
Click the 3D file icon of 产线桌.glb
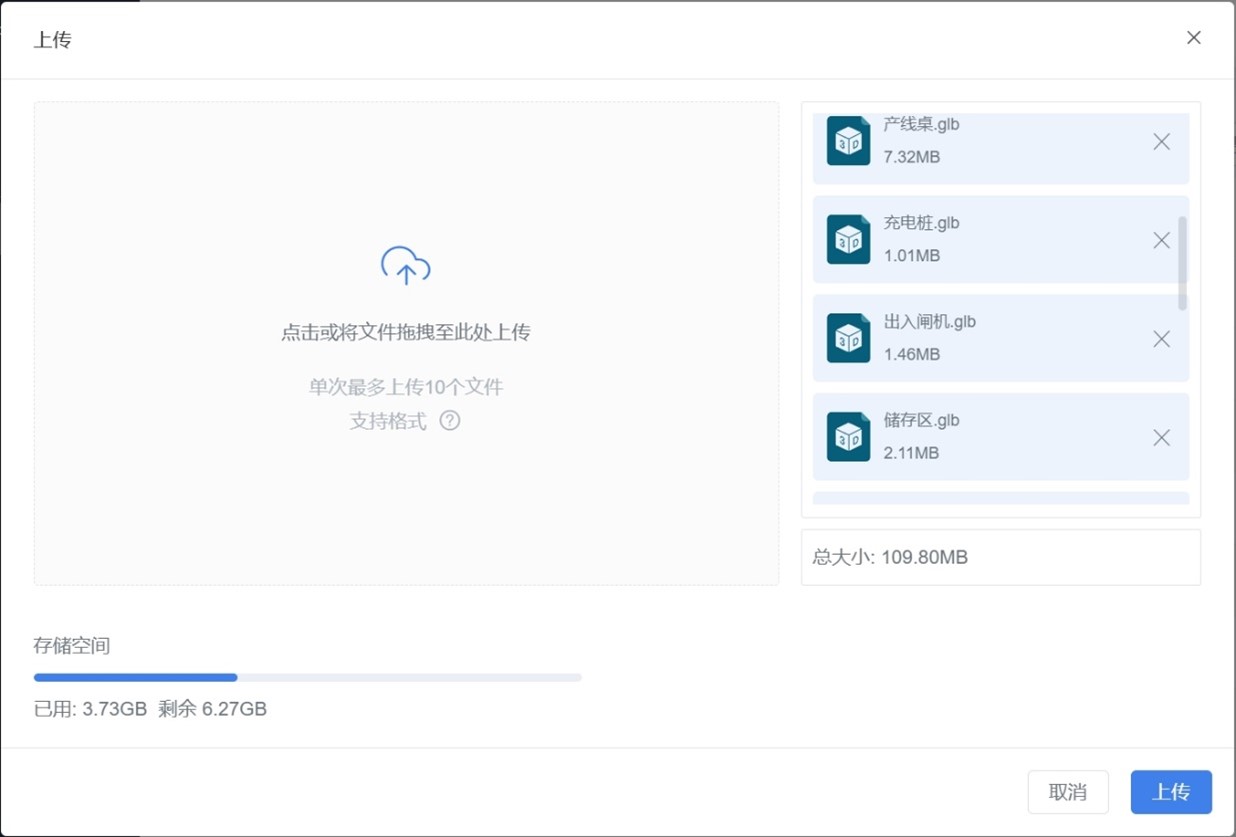click(x=848, y=141)
